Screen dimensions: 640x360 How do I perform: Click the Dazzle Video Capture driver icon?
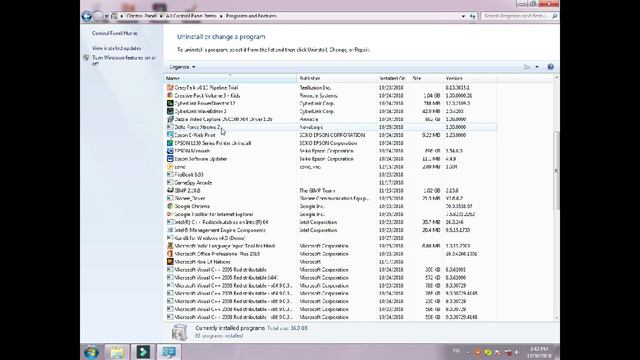(170, 119)
